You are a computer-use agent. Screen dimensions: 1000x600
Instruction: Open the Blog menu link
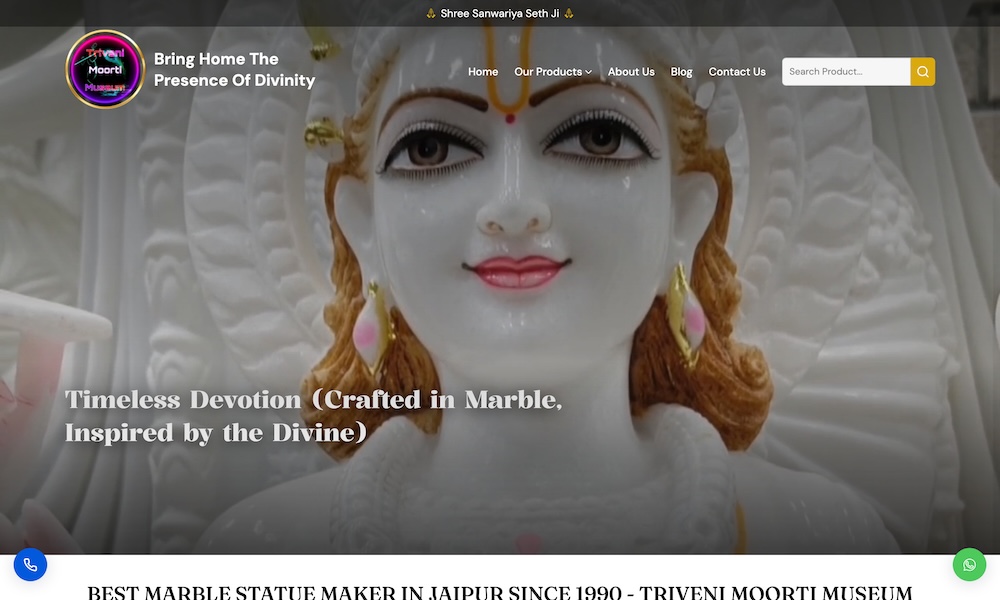pyautogui.click(x=681, y=71)
